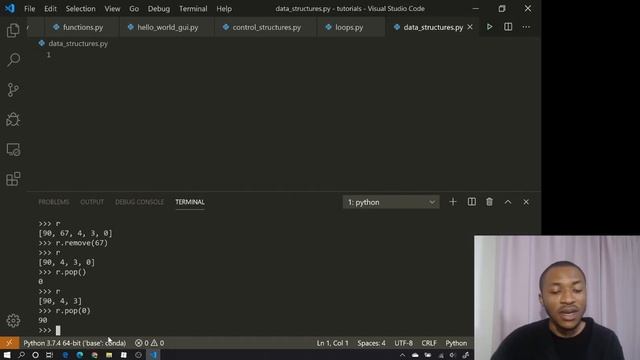Screen dimensions: 640x360
Task: Change language mode via Python status item
Action: [456, 343]
